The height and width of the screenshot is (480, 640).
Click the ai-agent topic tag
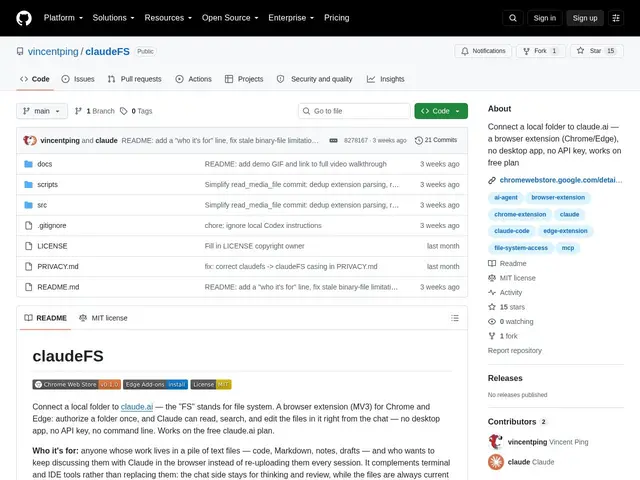pos(506,198)
